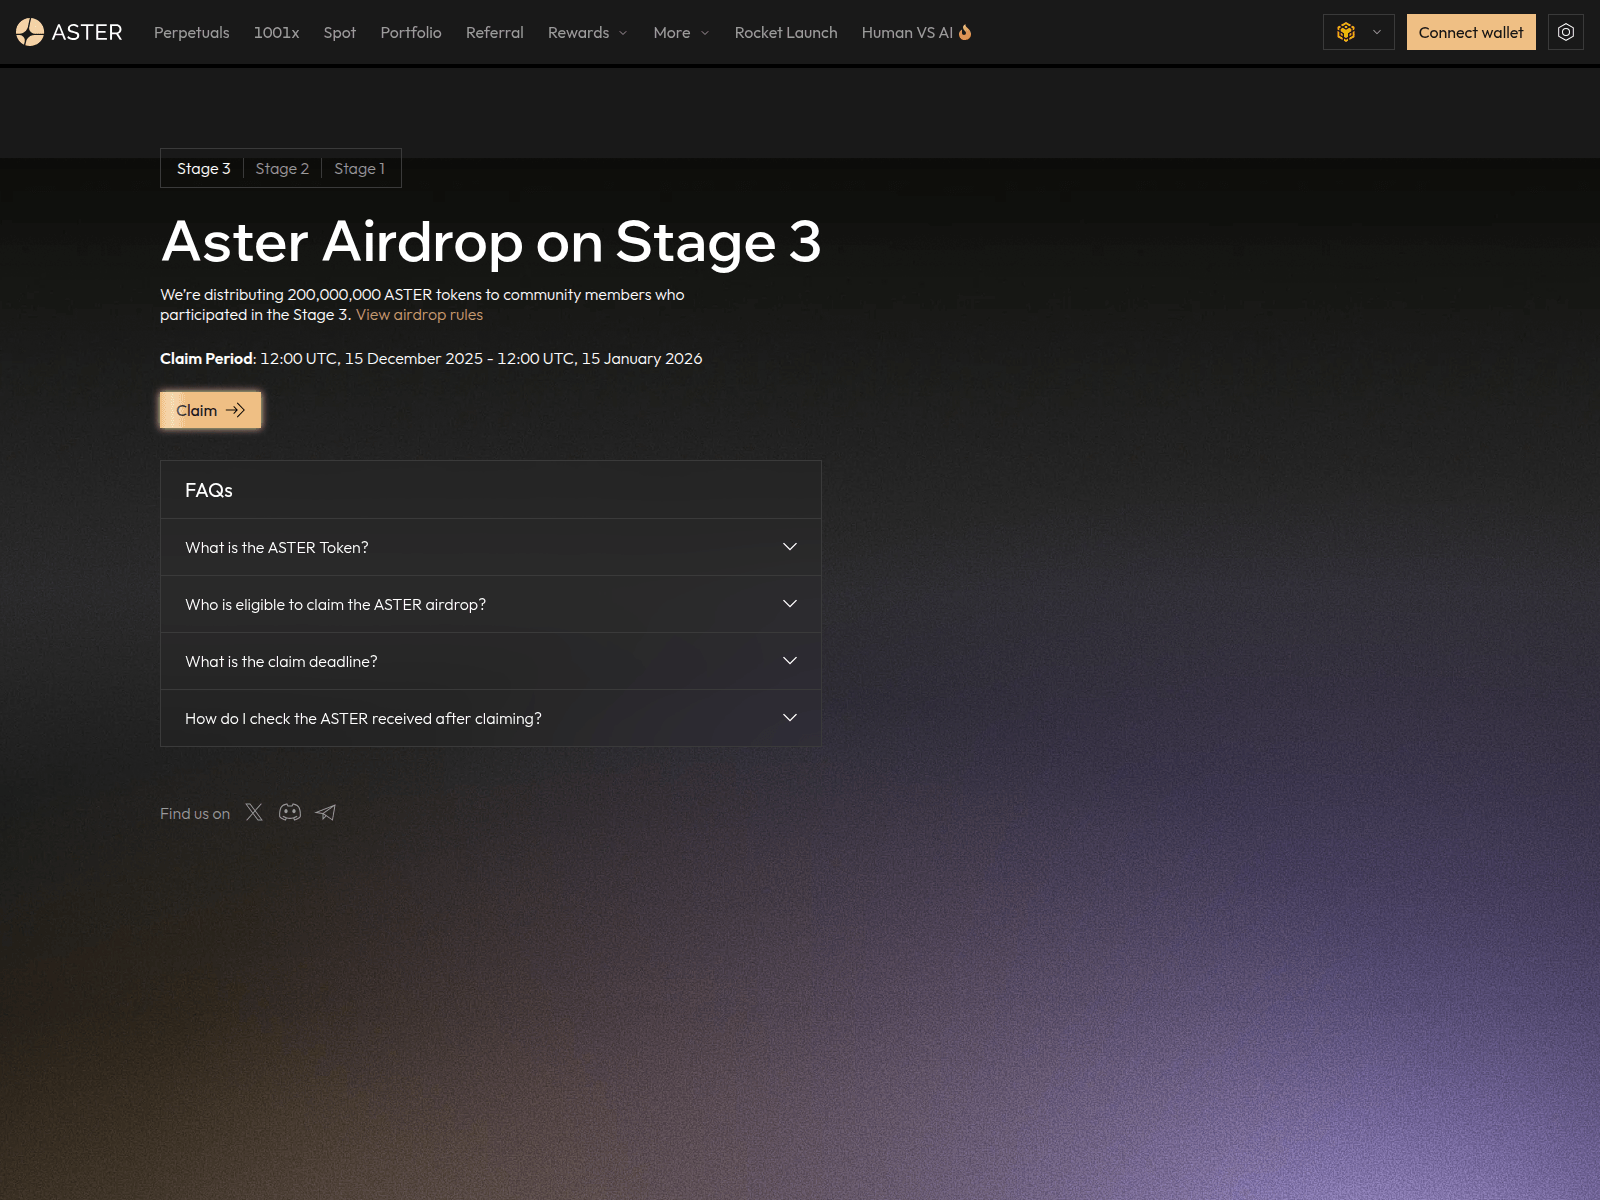Open the Discord social icon
Screen dimensions: 1600x1200
coord(290,812)
